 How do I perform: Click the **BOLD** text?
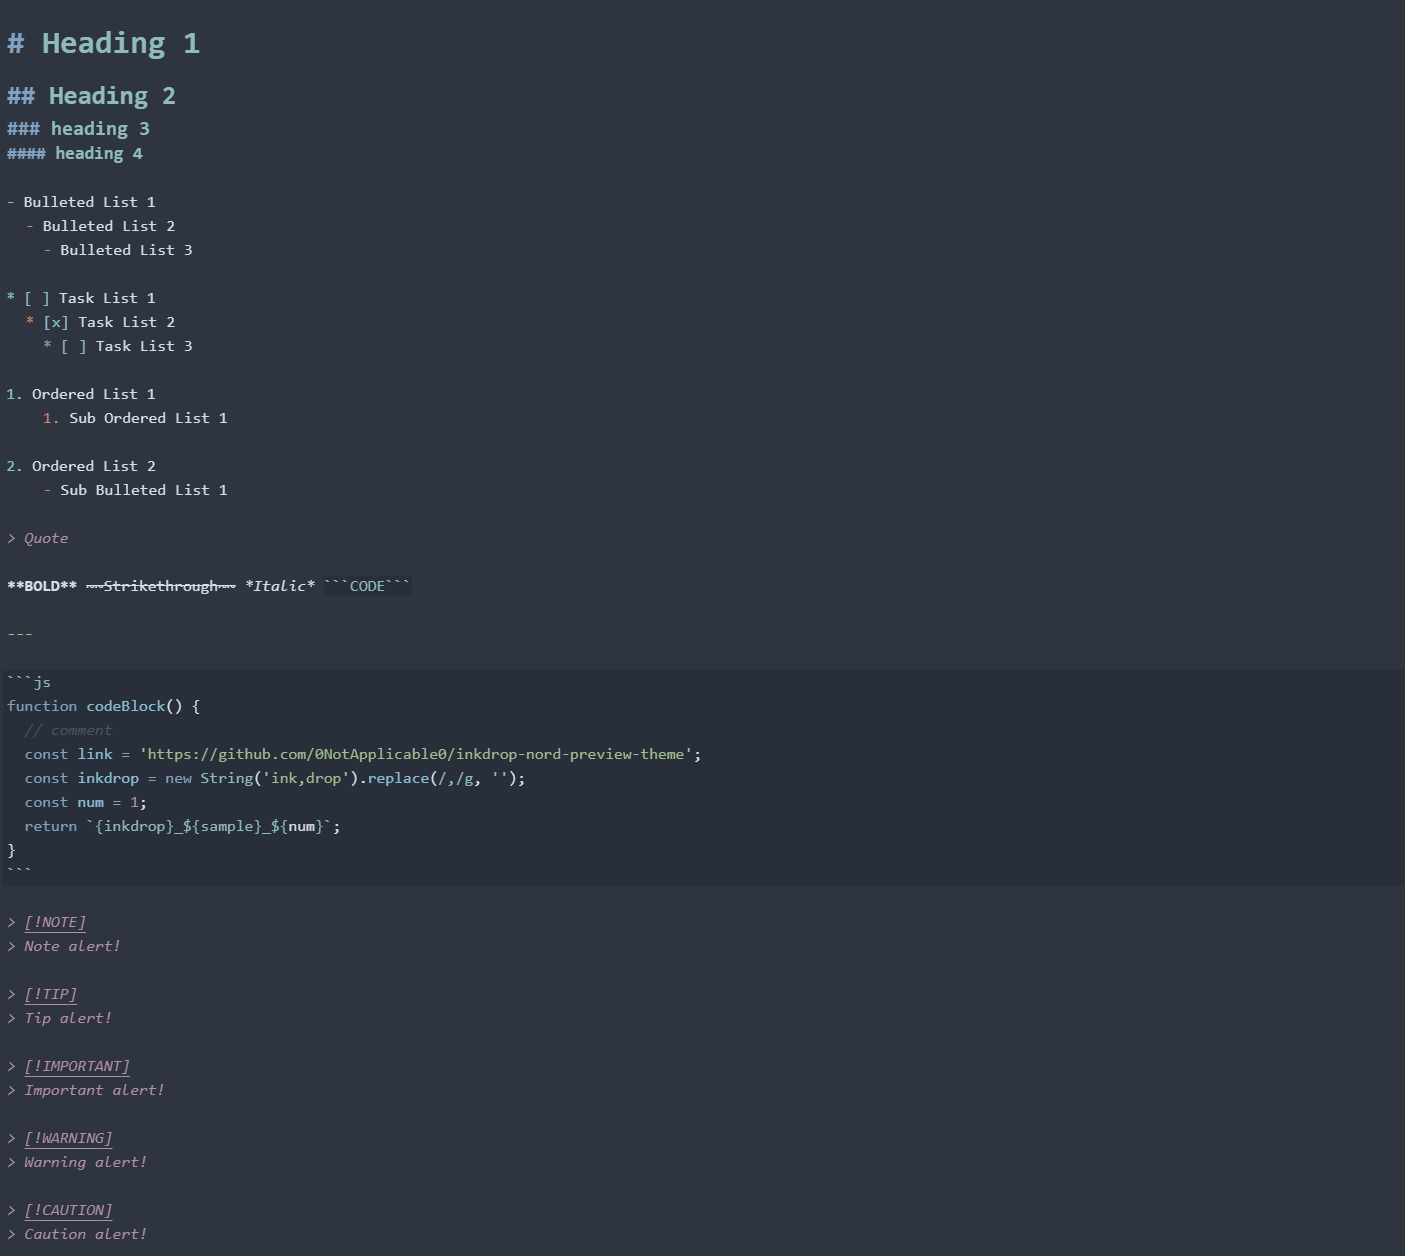tap(42, 586)
